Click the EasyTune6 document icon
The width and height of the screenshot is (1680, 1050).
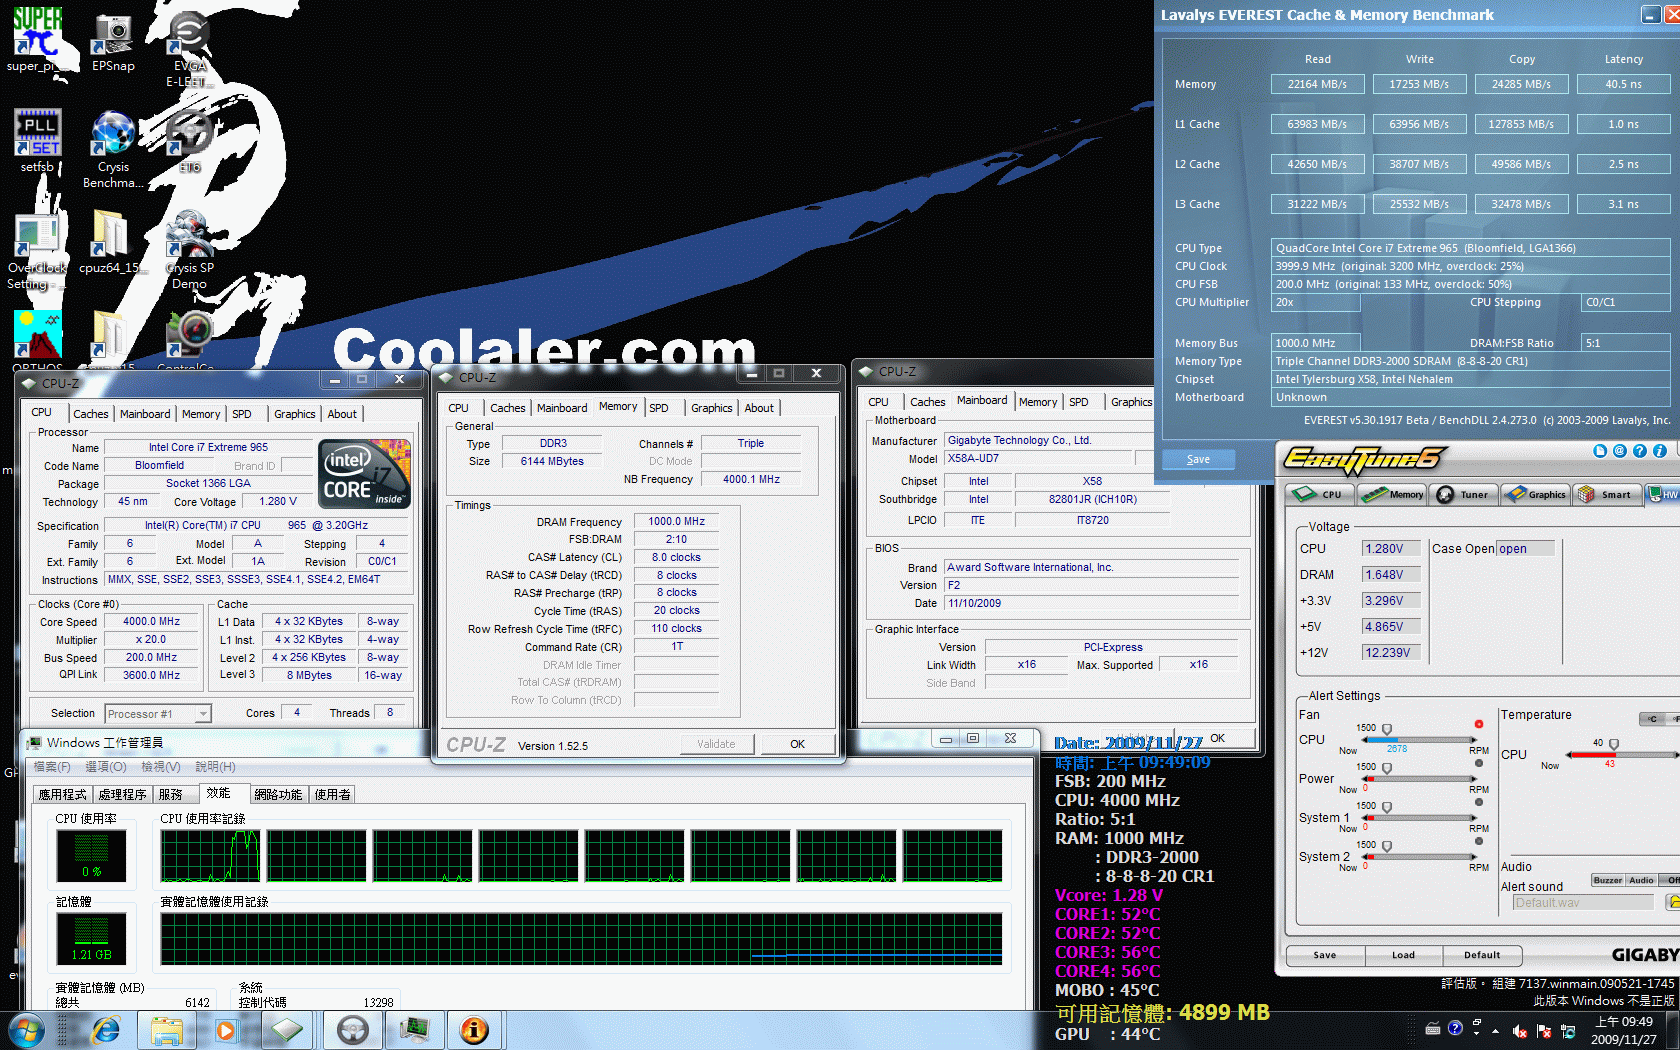pos(1600,451)
